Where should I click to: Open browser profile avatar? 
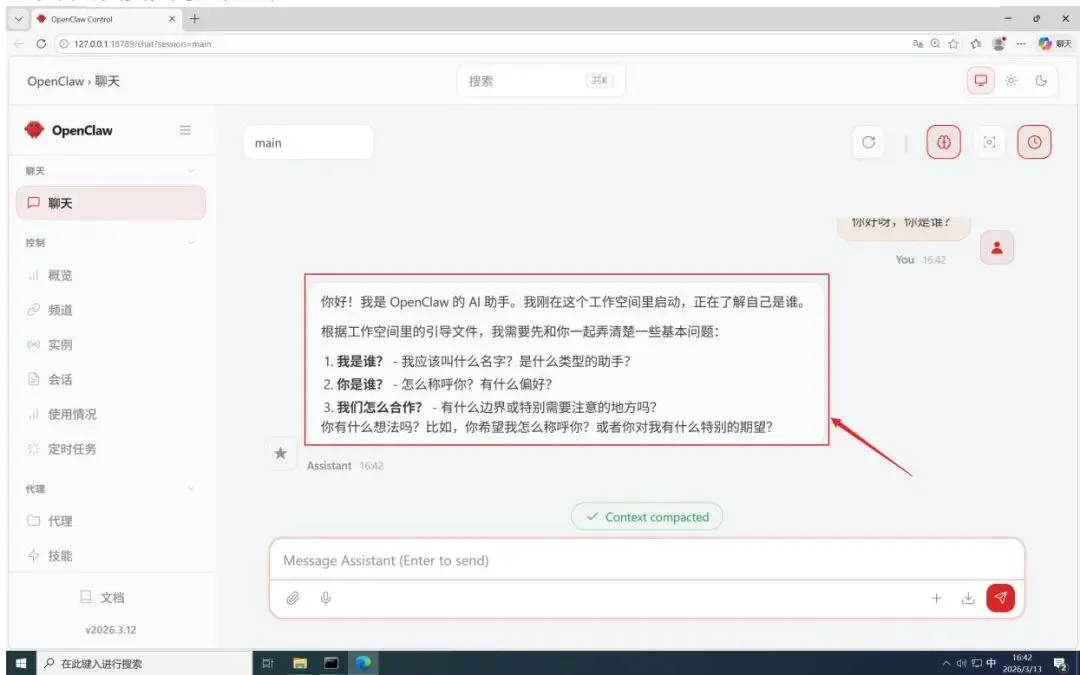tap(999, 43)
